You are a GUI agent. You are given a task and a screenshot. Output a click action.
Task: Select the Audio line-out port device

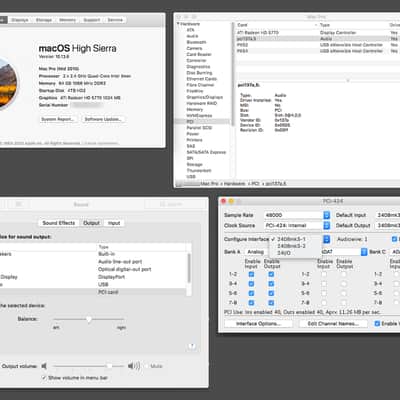pos(93,262)
